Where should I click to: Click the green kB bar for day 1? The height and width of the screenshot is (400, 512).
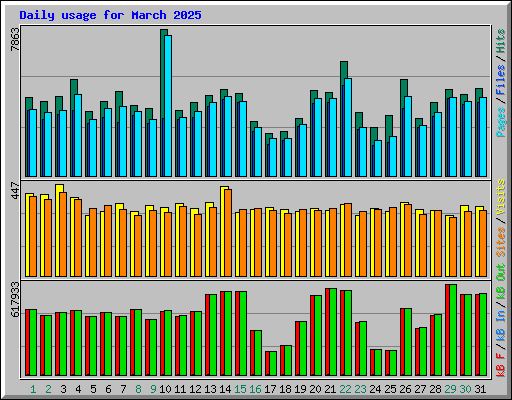[33, 342]
